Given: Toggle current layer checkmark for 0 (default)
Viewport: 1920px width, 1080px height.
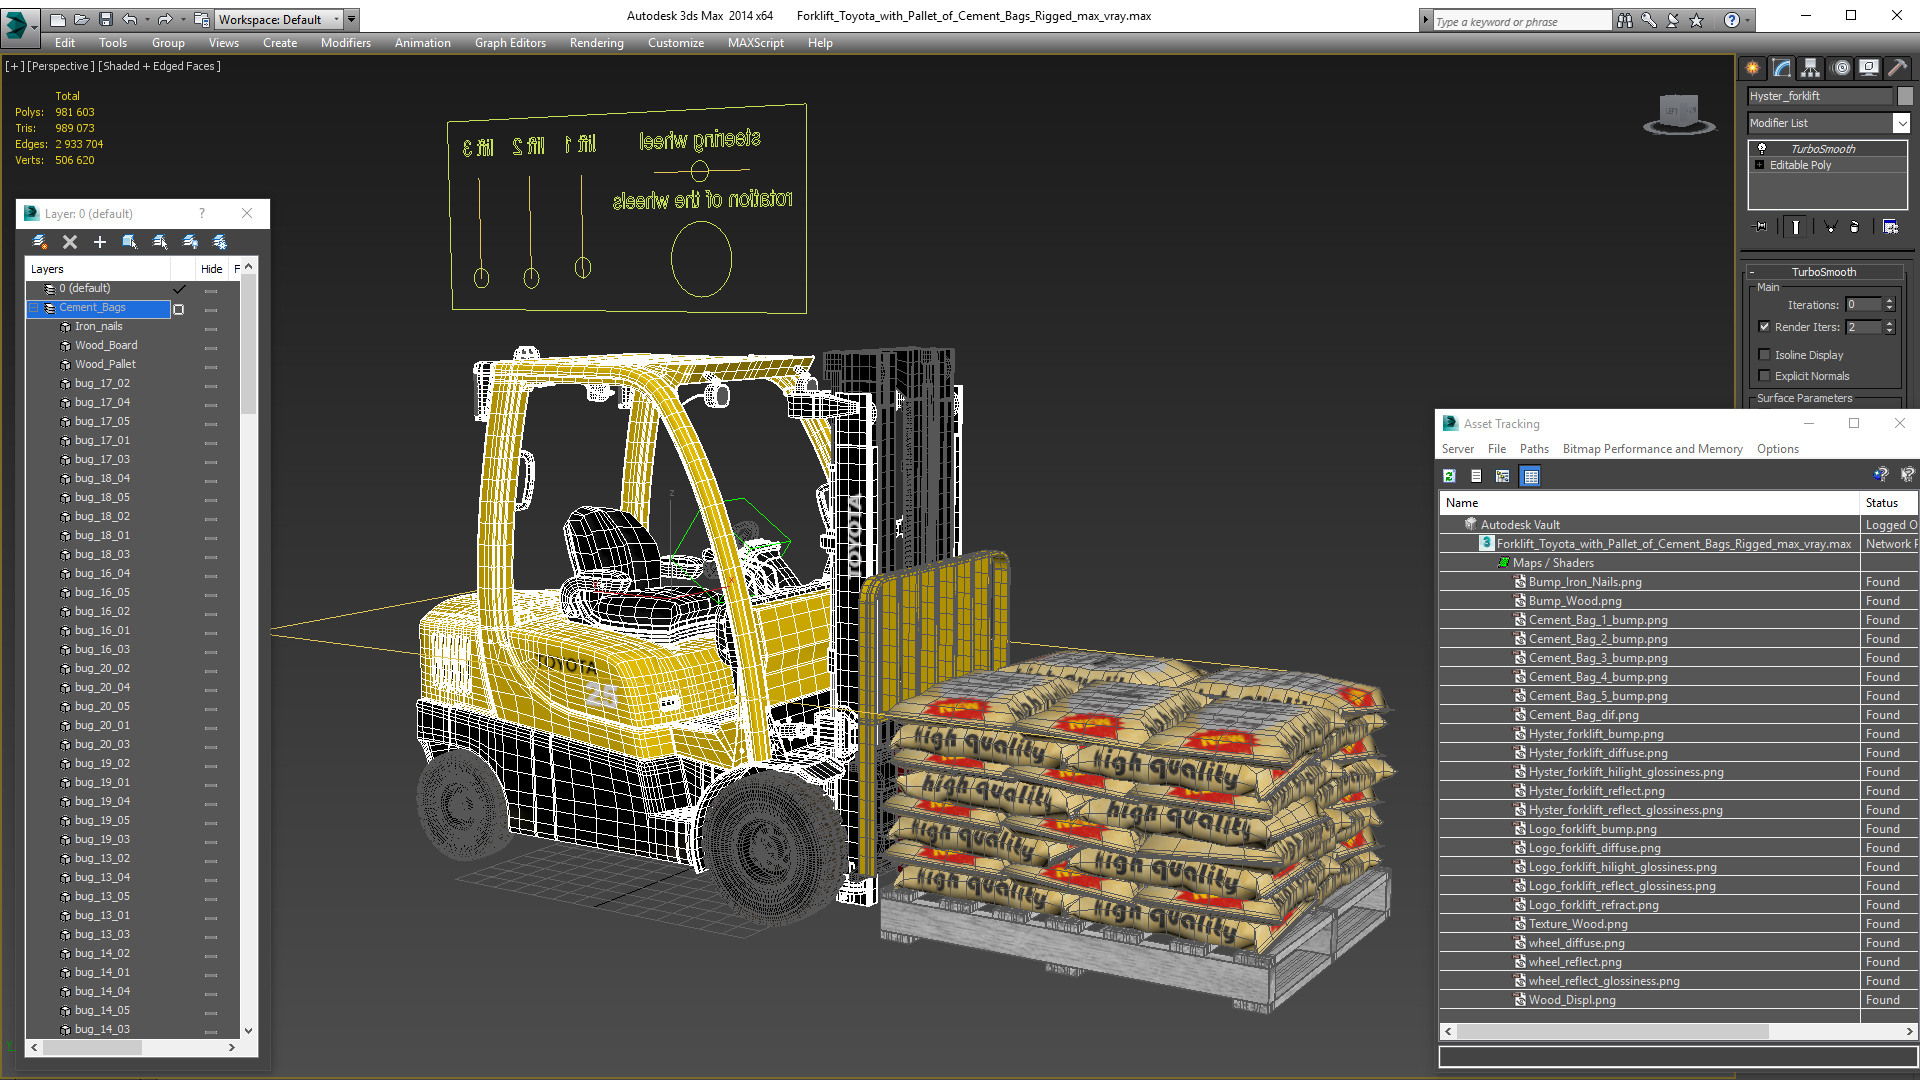Looking at the screenshot, I should [179, 288].
